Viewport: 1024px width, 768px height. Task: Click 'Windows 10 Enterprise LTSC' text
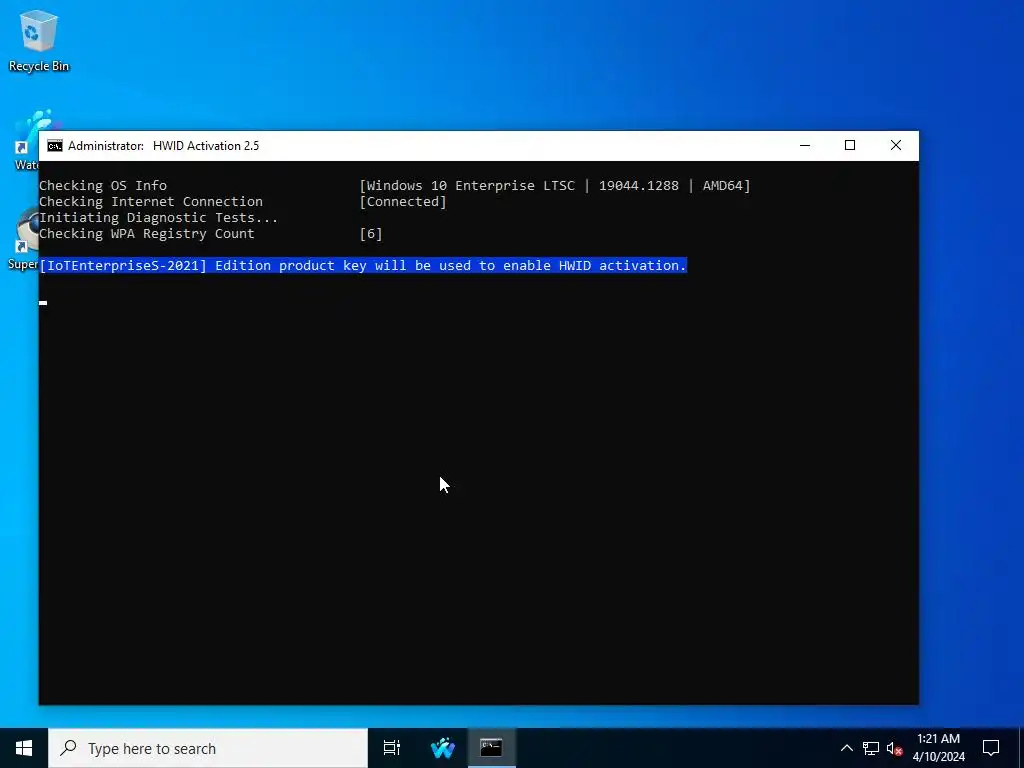pos(470,185)
